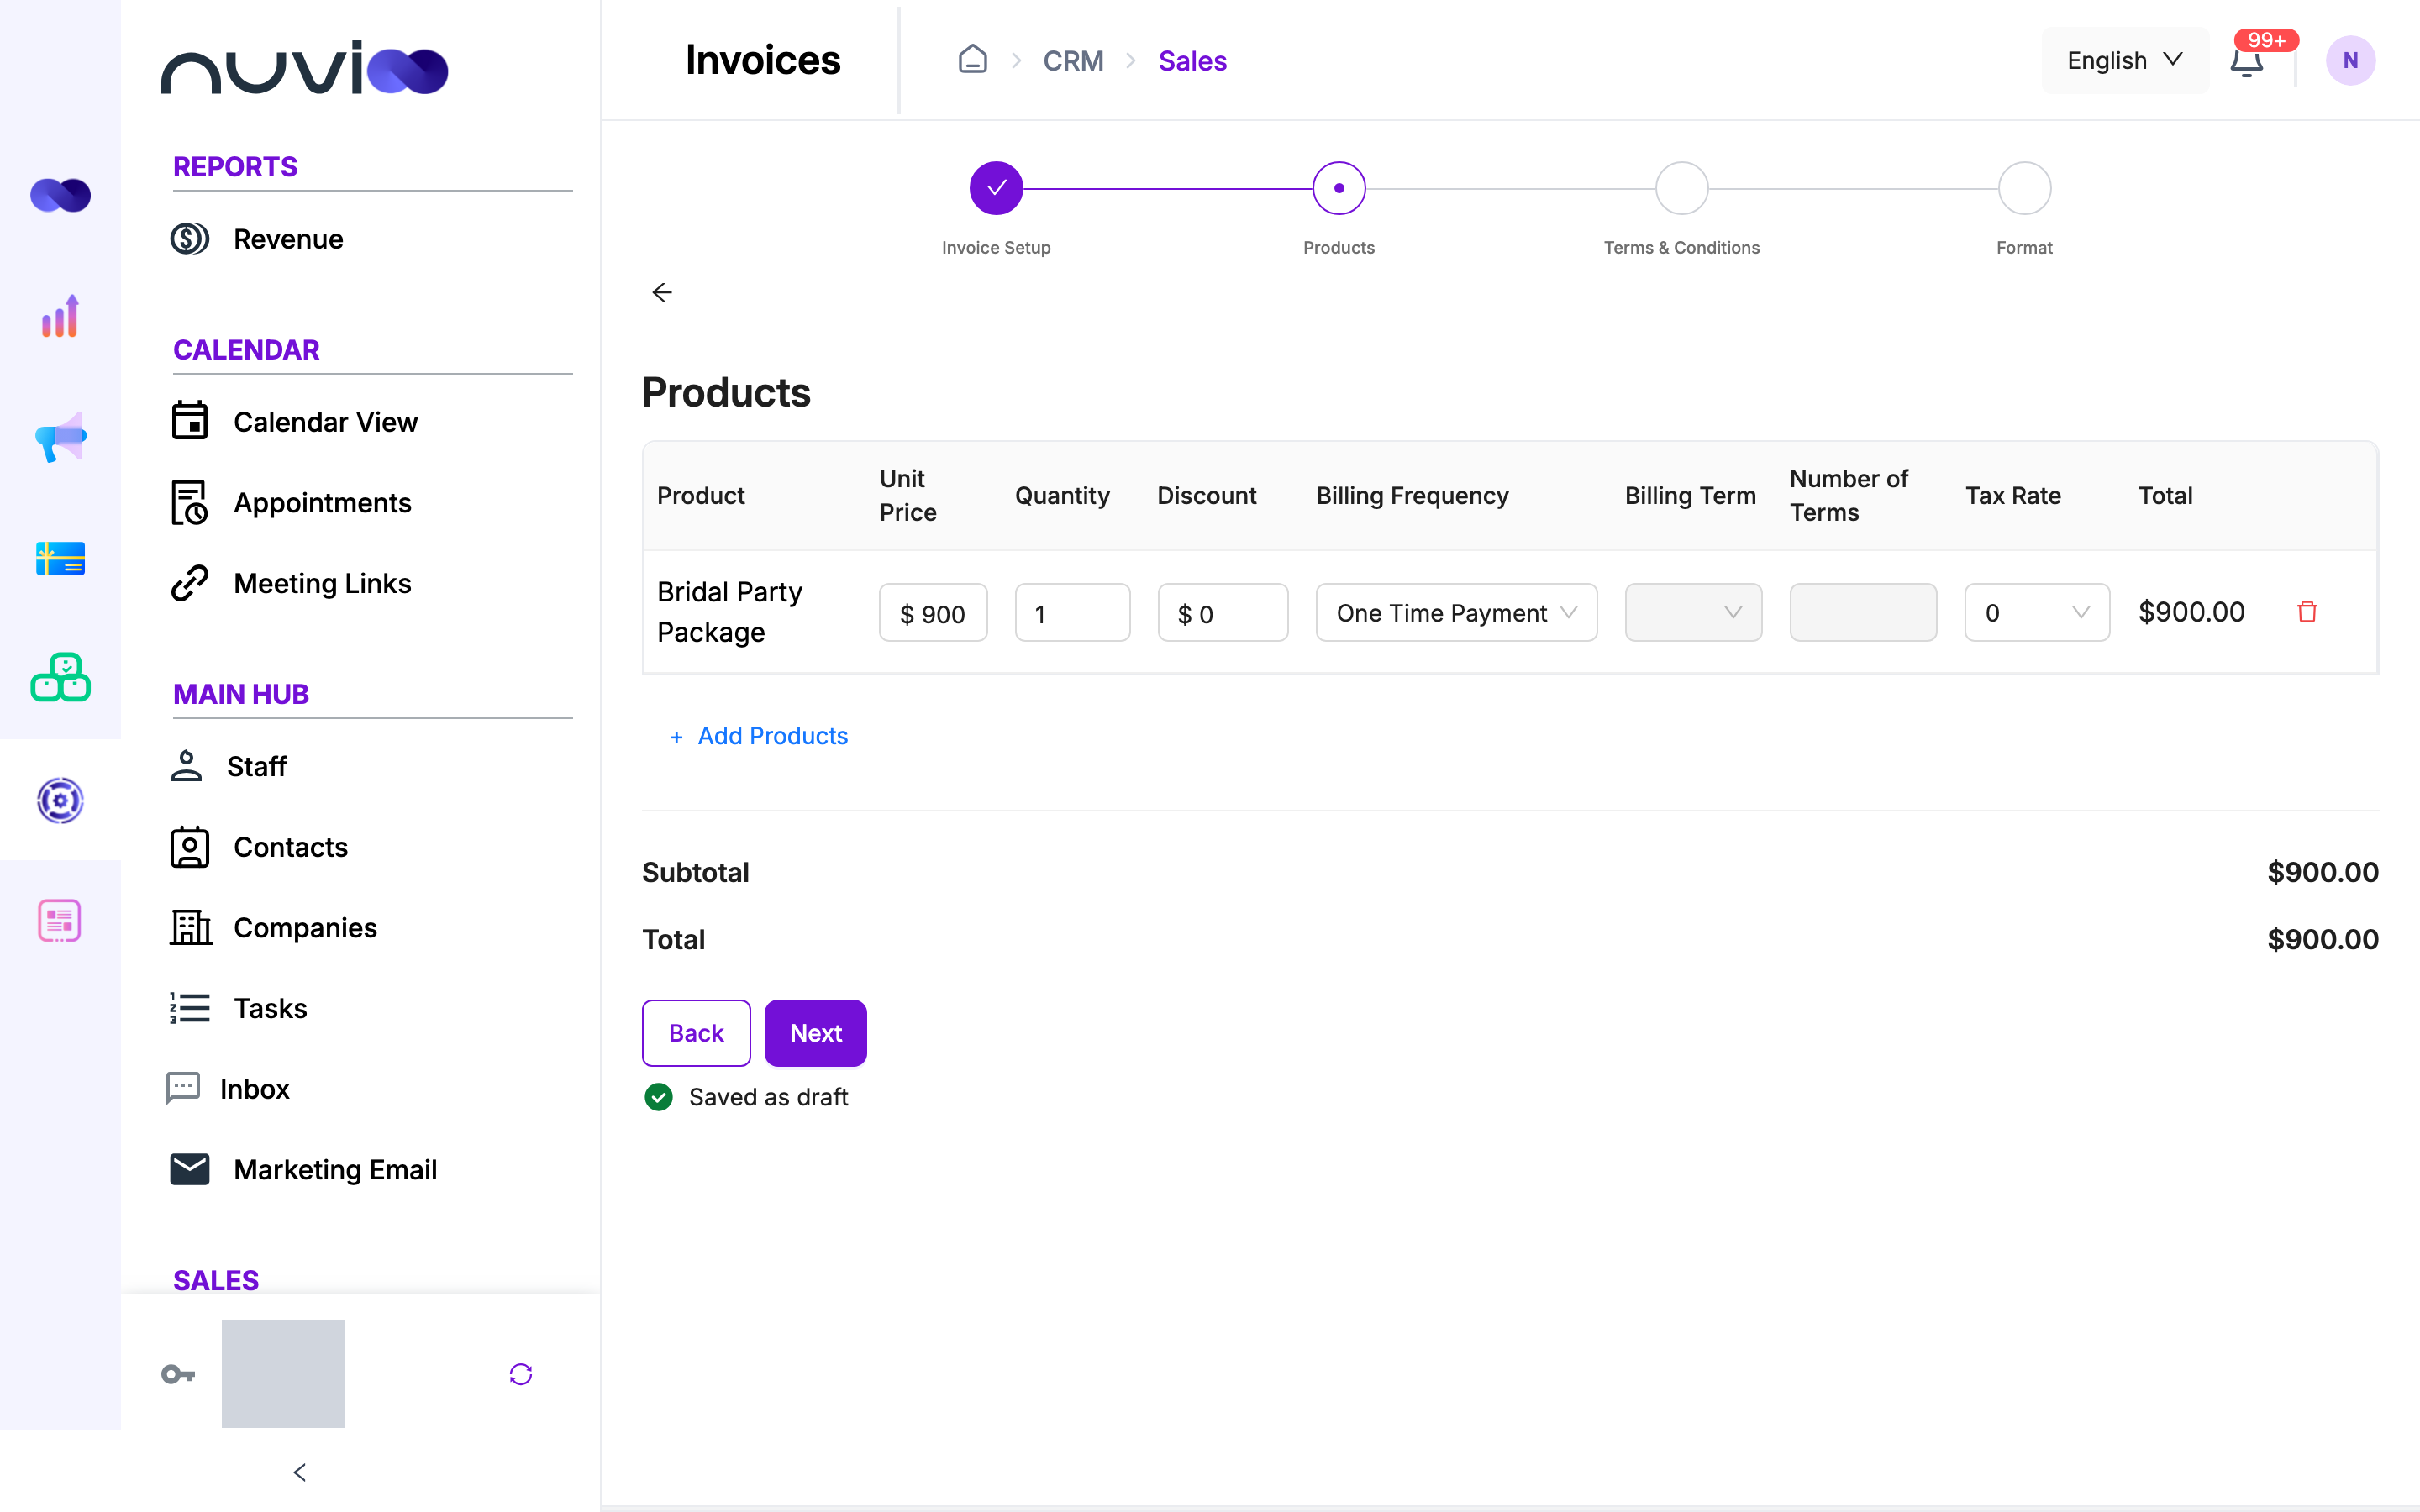
Task: Click the Saved as draft status text
Action: pos(768,1097)
